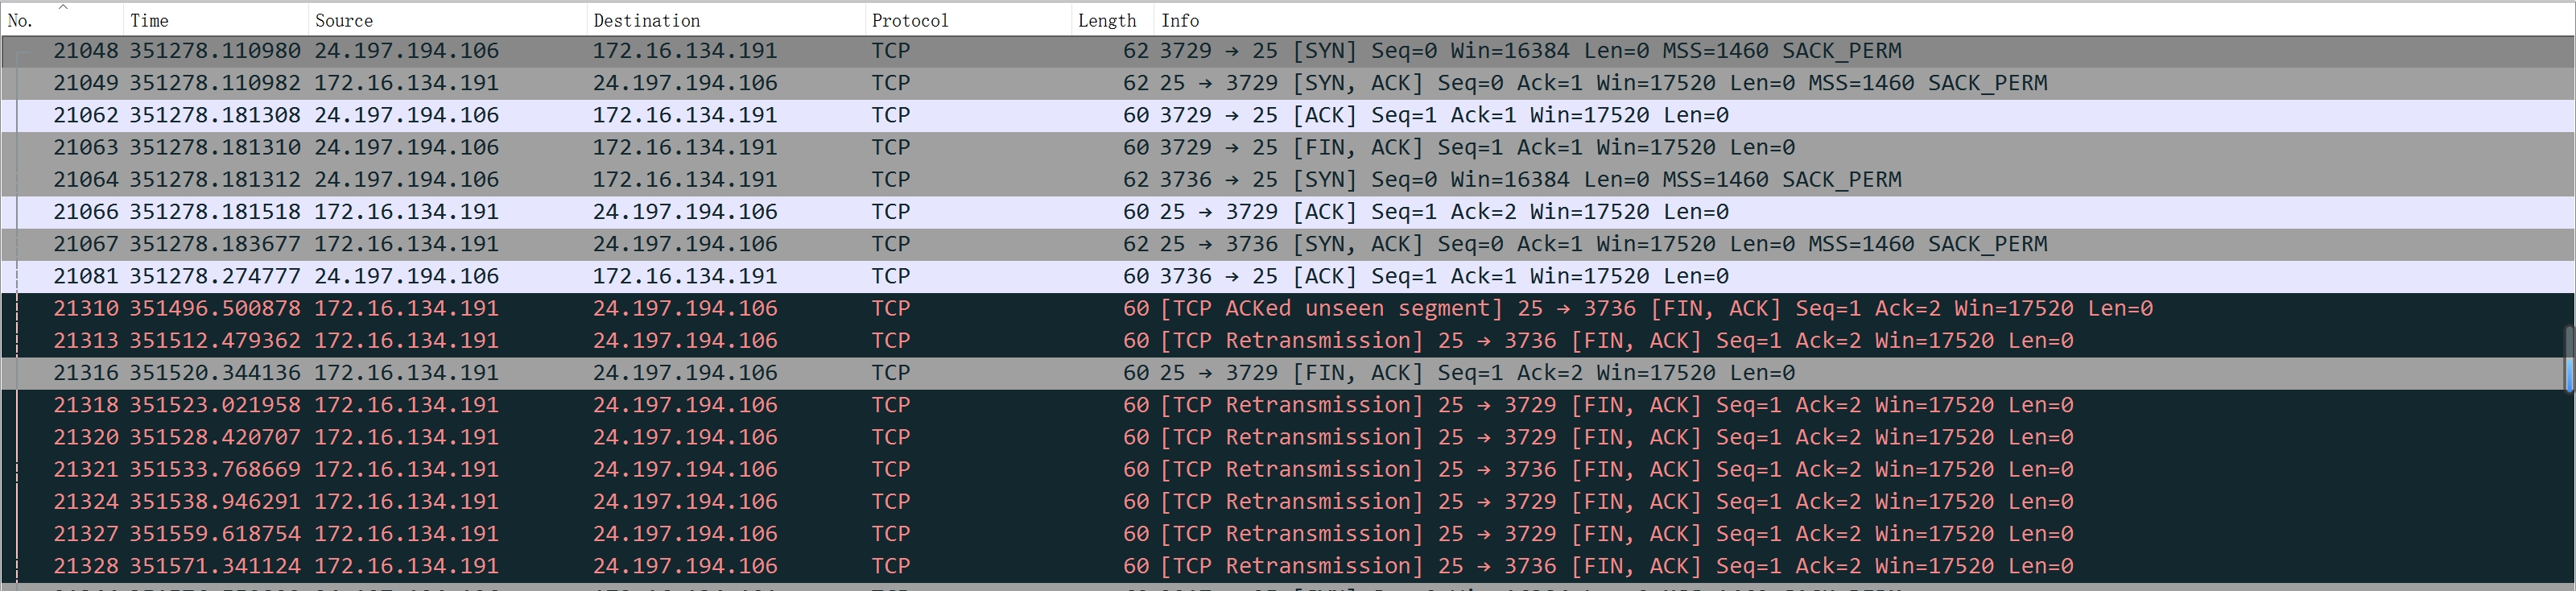This screenshot has height=591, width=2576.
Task: Click the Length column header
Action: (x=1106, y=20)
